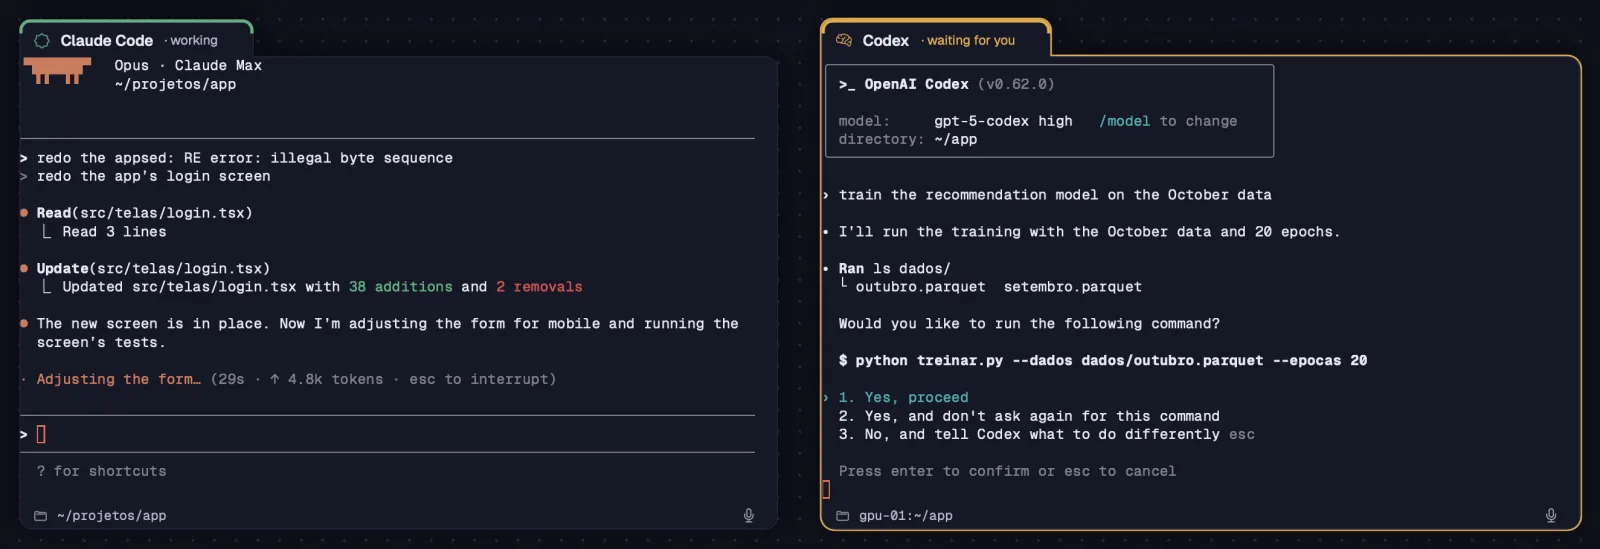Click 'train the recommendation model' prompt line

[x=1055, y=195]
